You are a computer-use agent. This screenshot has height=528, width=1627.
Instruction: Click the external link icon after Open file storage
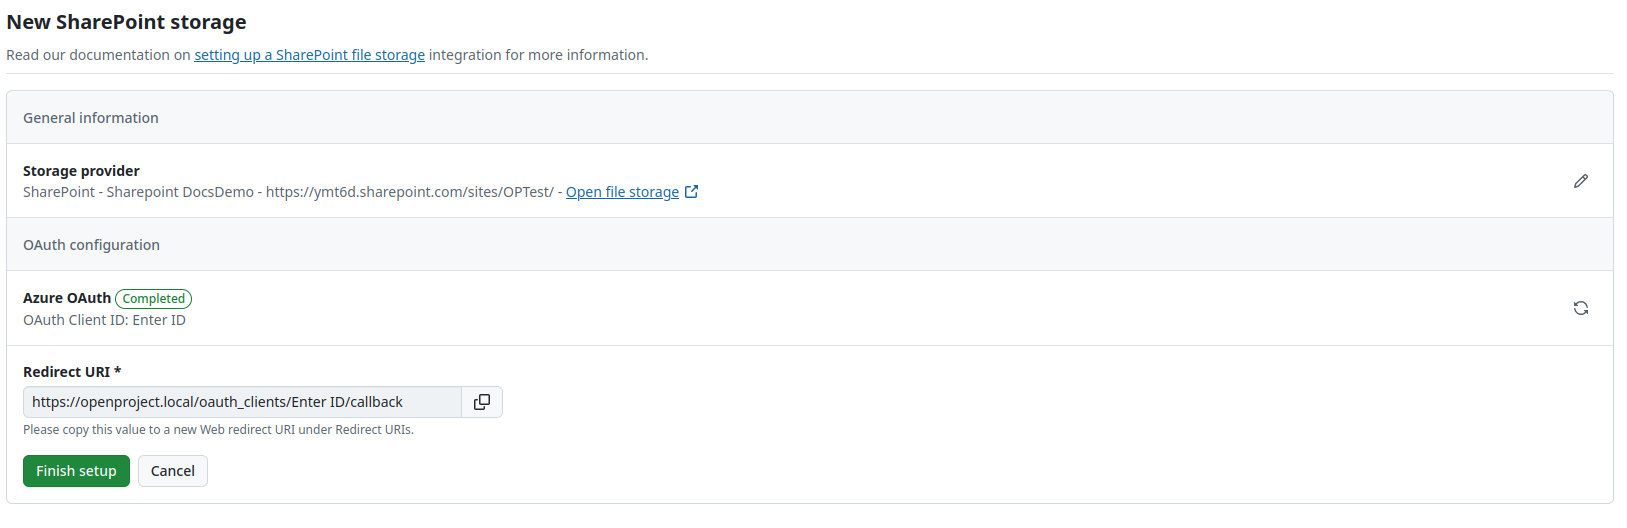click(691, 192)
